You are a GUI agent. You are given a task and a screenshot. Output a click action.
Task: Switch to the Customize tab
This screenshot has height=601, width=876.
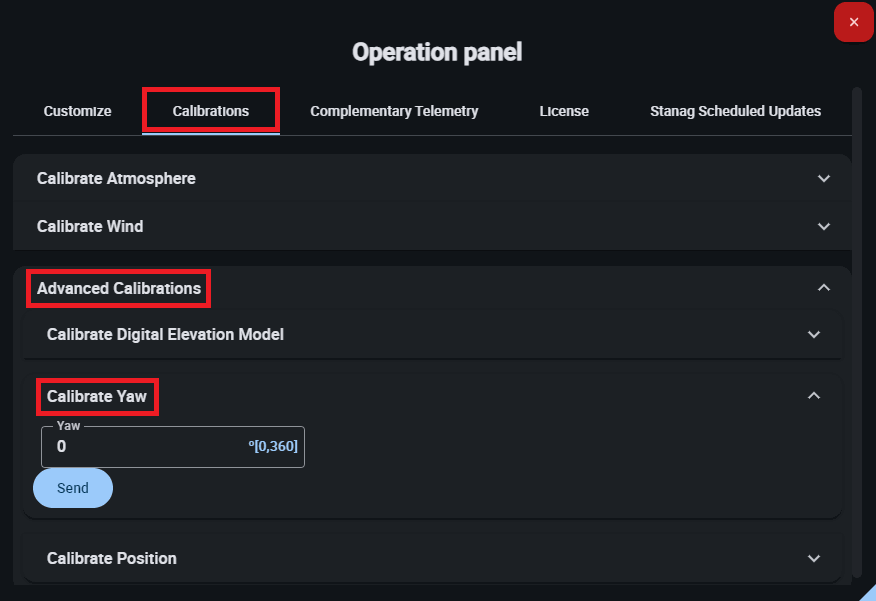pos(77,111)
